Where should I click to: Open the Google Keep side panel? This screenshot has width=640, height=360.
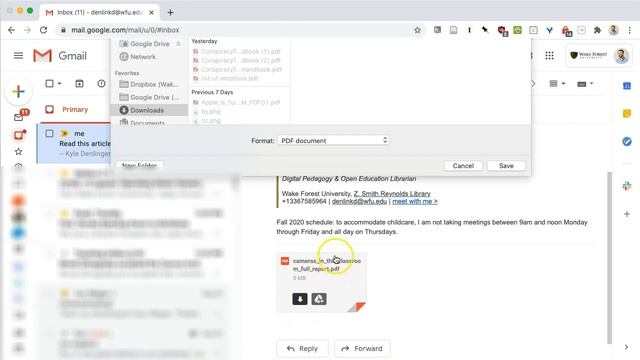[x=627, y=113]
